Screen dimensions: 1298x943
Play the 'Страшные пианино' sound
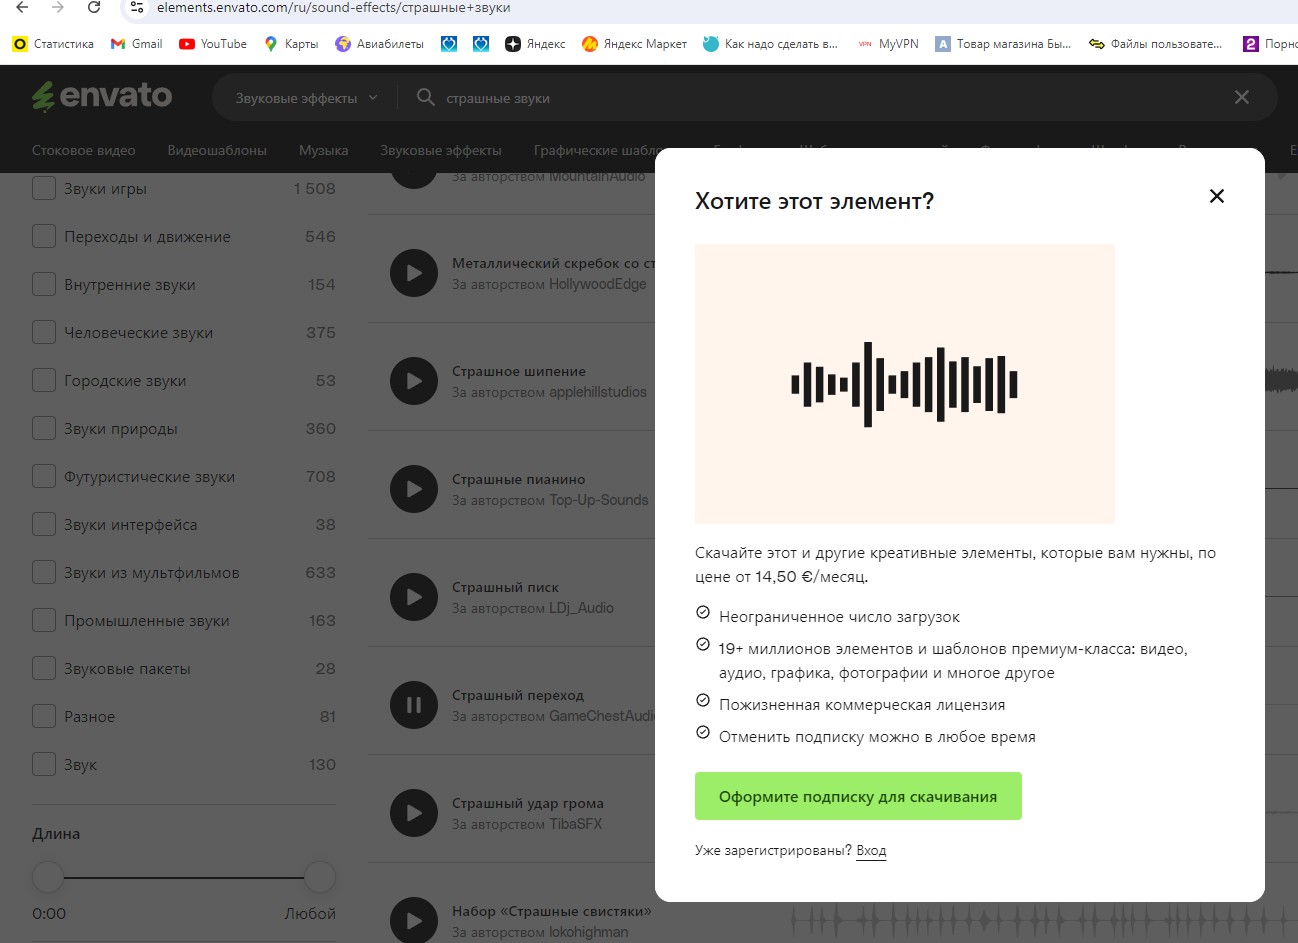pyautogui.click(x=413, y=489)
